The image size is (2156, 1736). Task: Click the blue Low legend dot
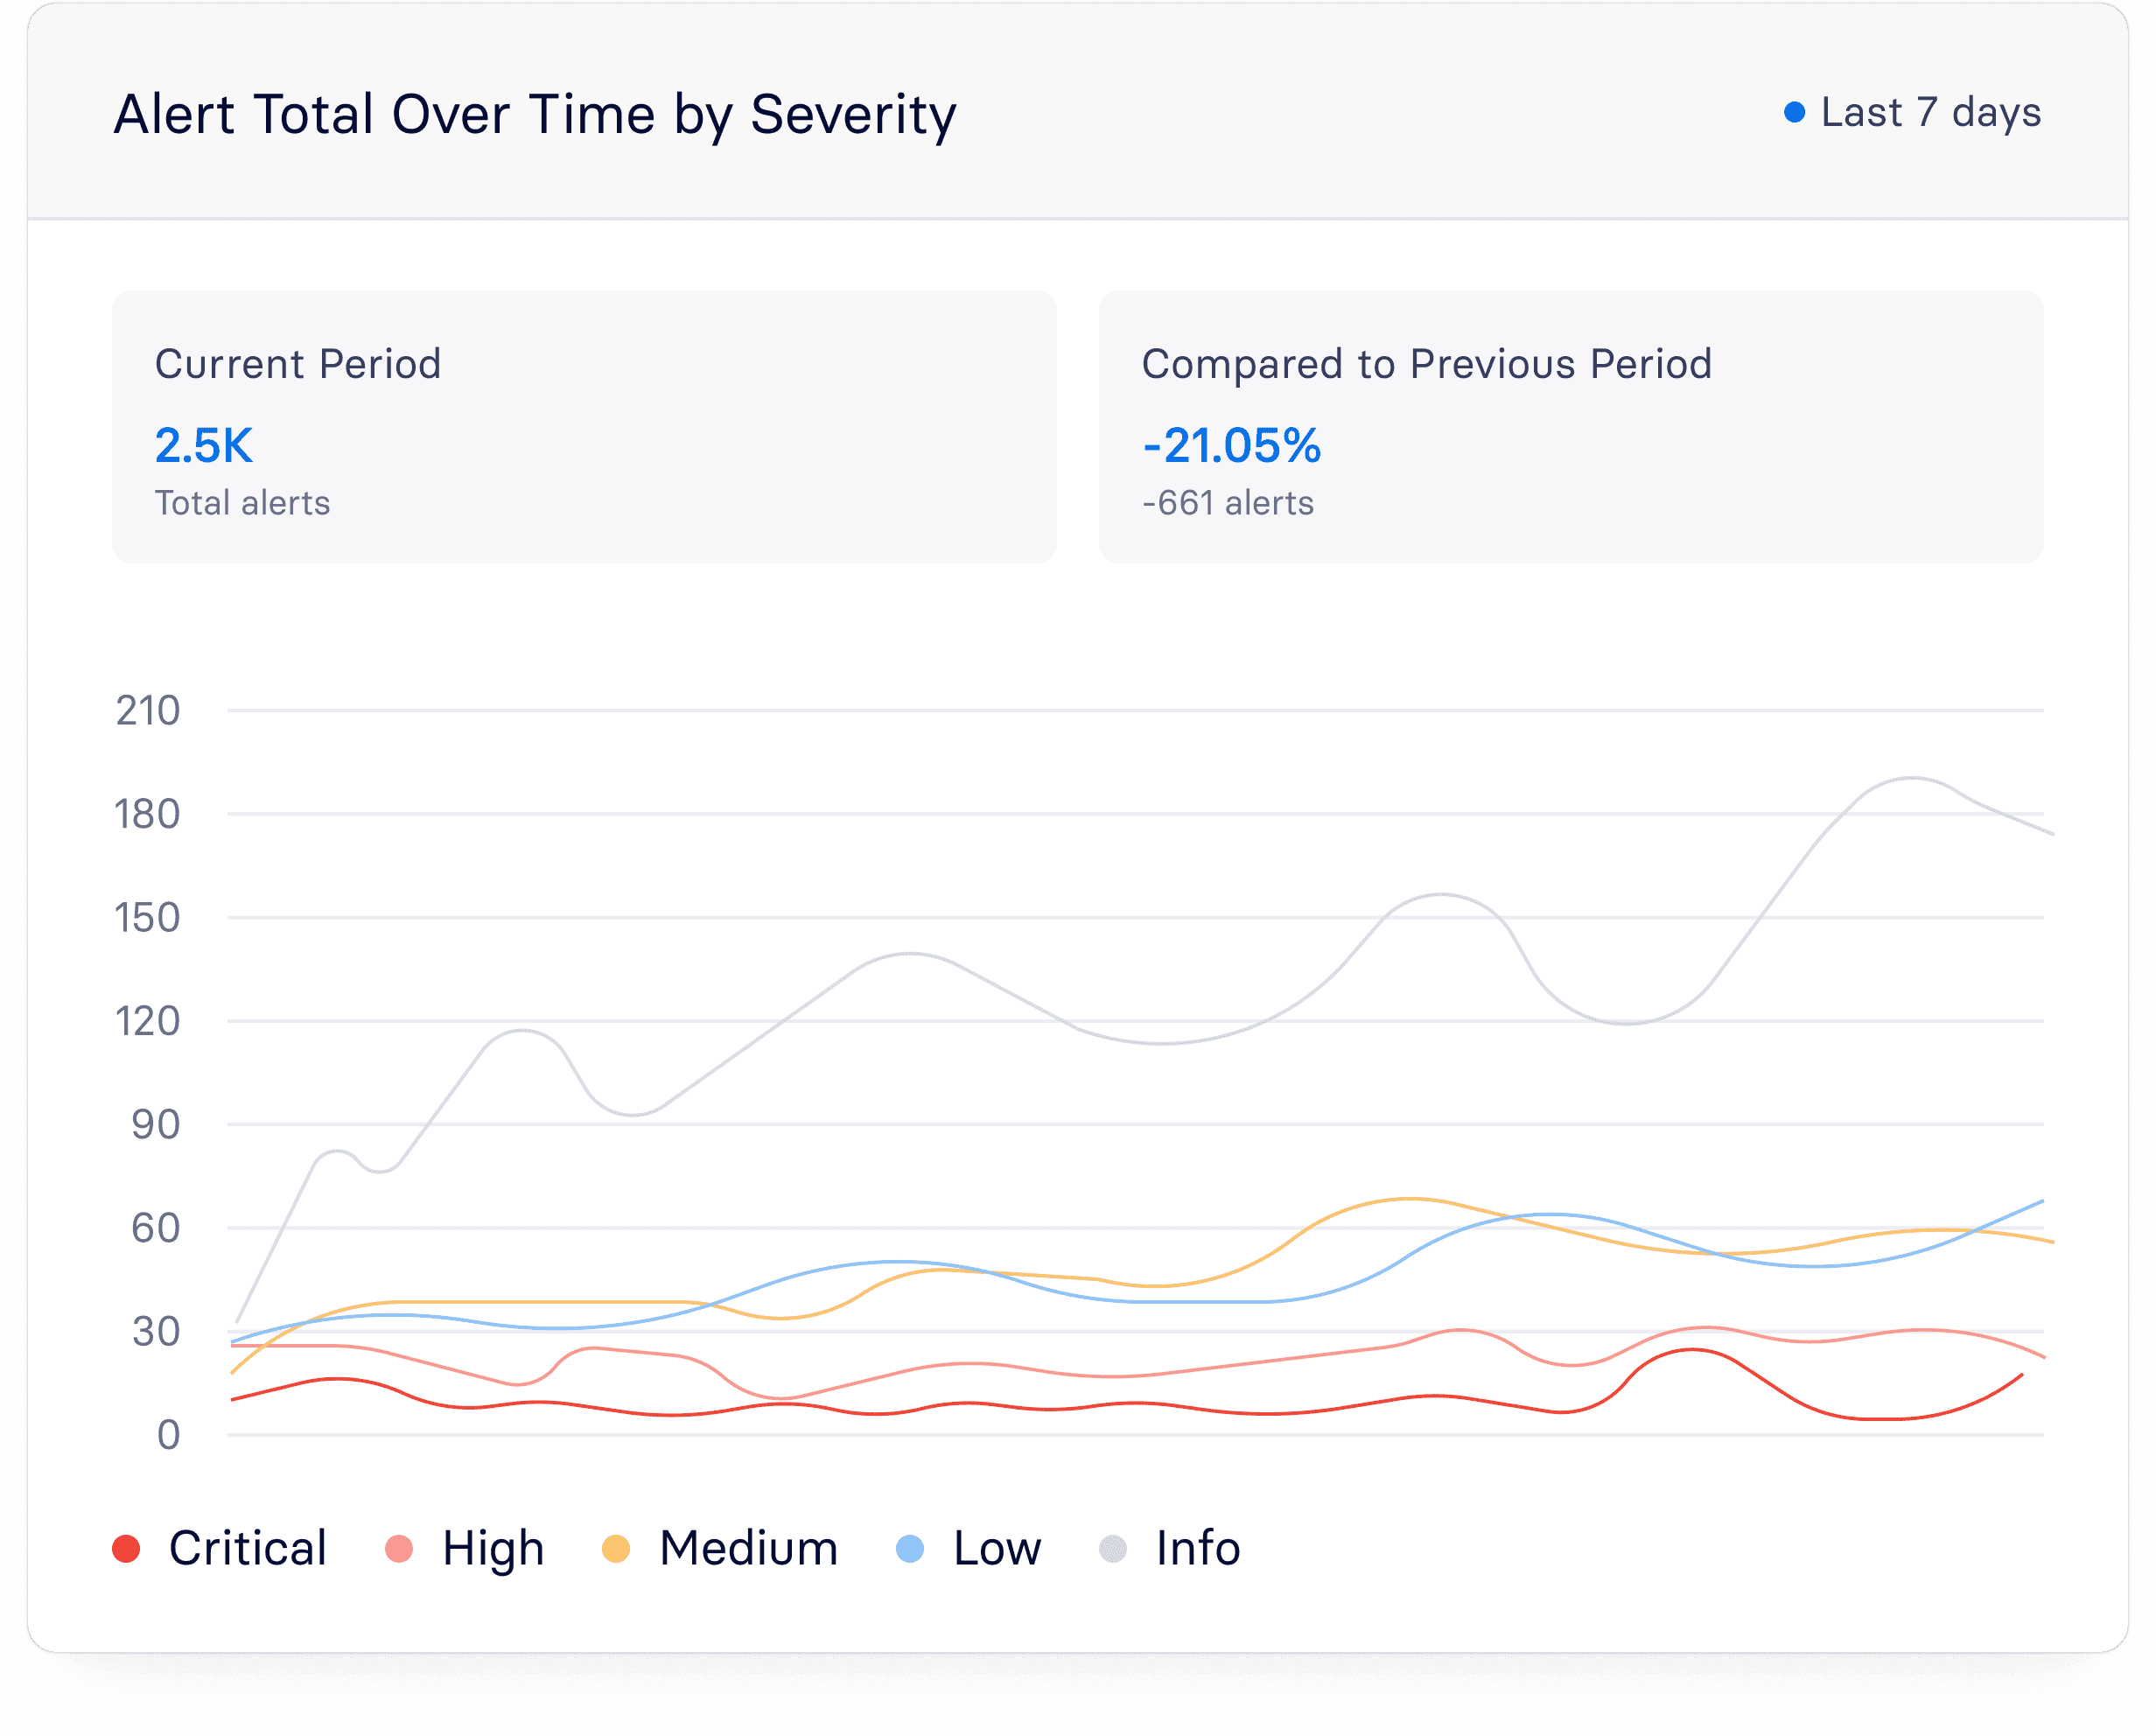(x=910, y=1548)
